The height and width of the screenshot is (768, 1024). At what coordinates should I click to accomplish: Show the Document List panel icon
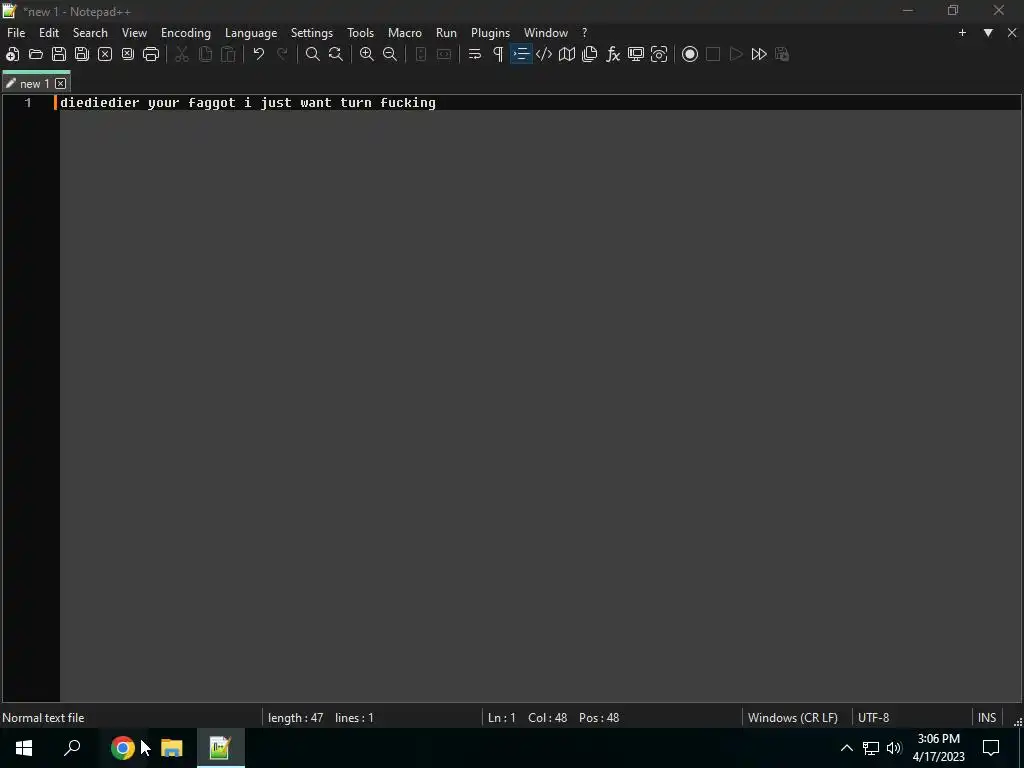pos(590,54)
